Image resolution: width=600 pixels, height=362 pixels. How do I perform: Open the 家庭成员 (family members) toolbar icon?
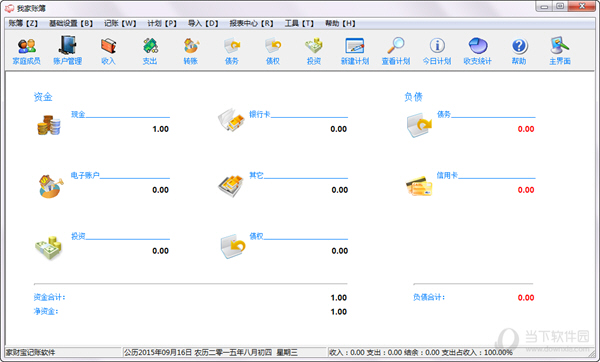click(x=26, y=51)
